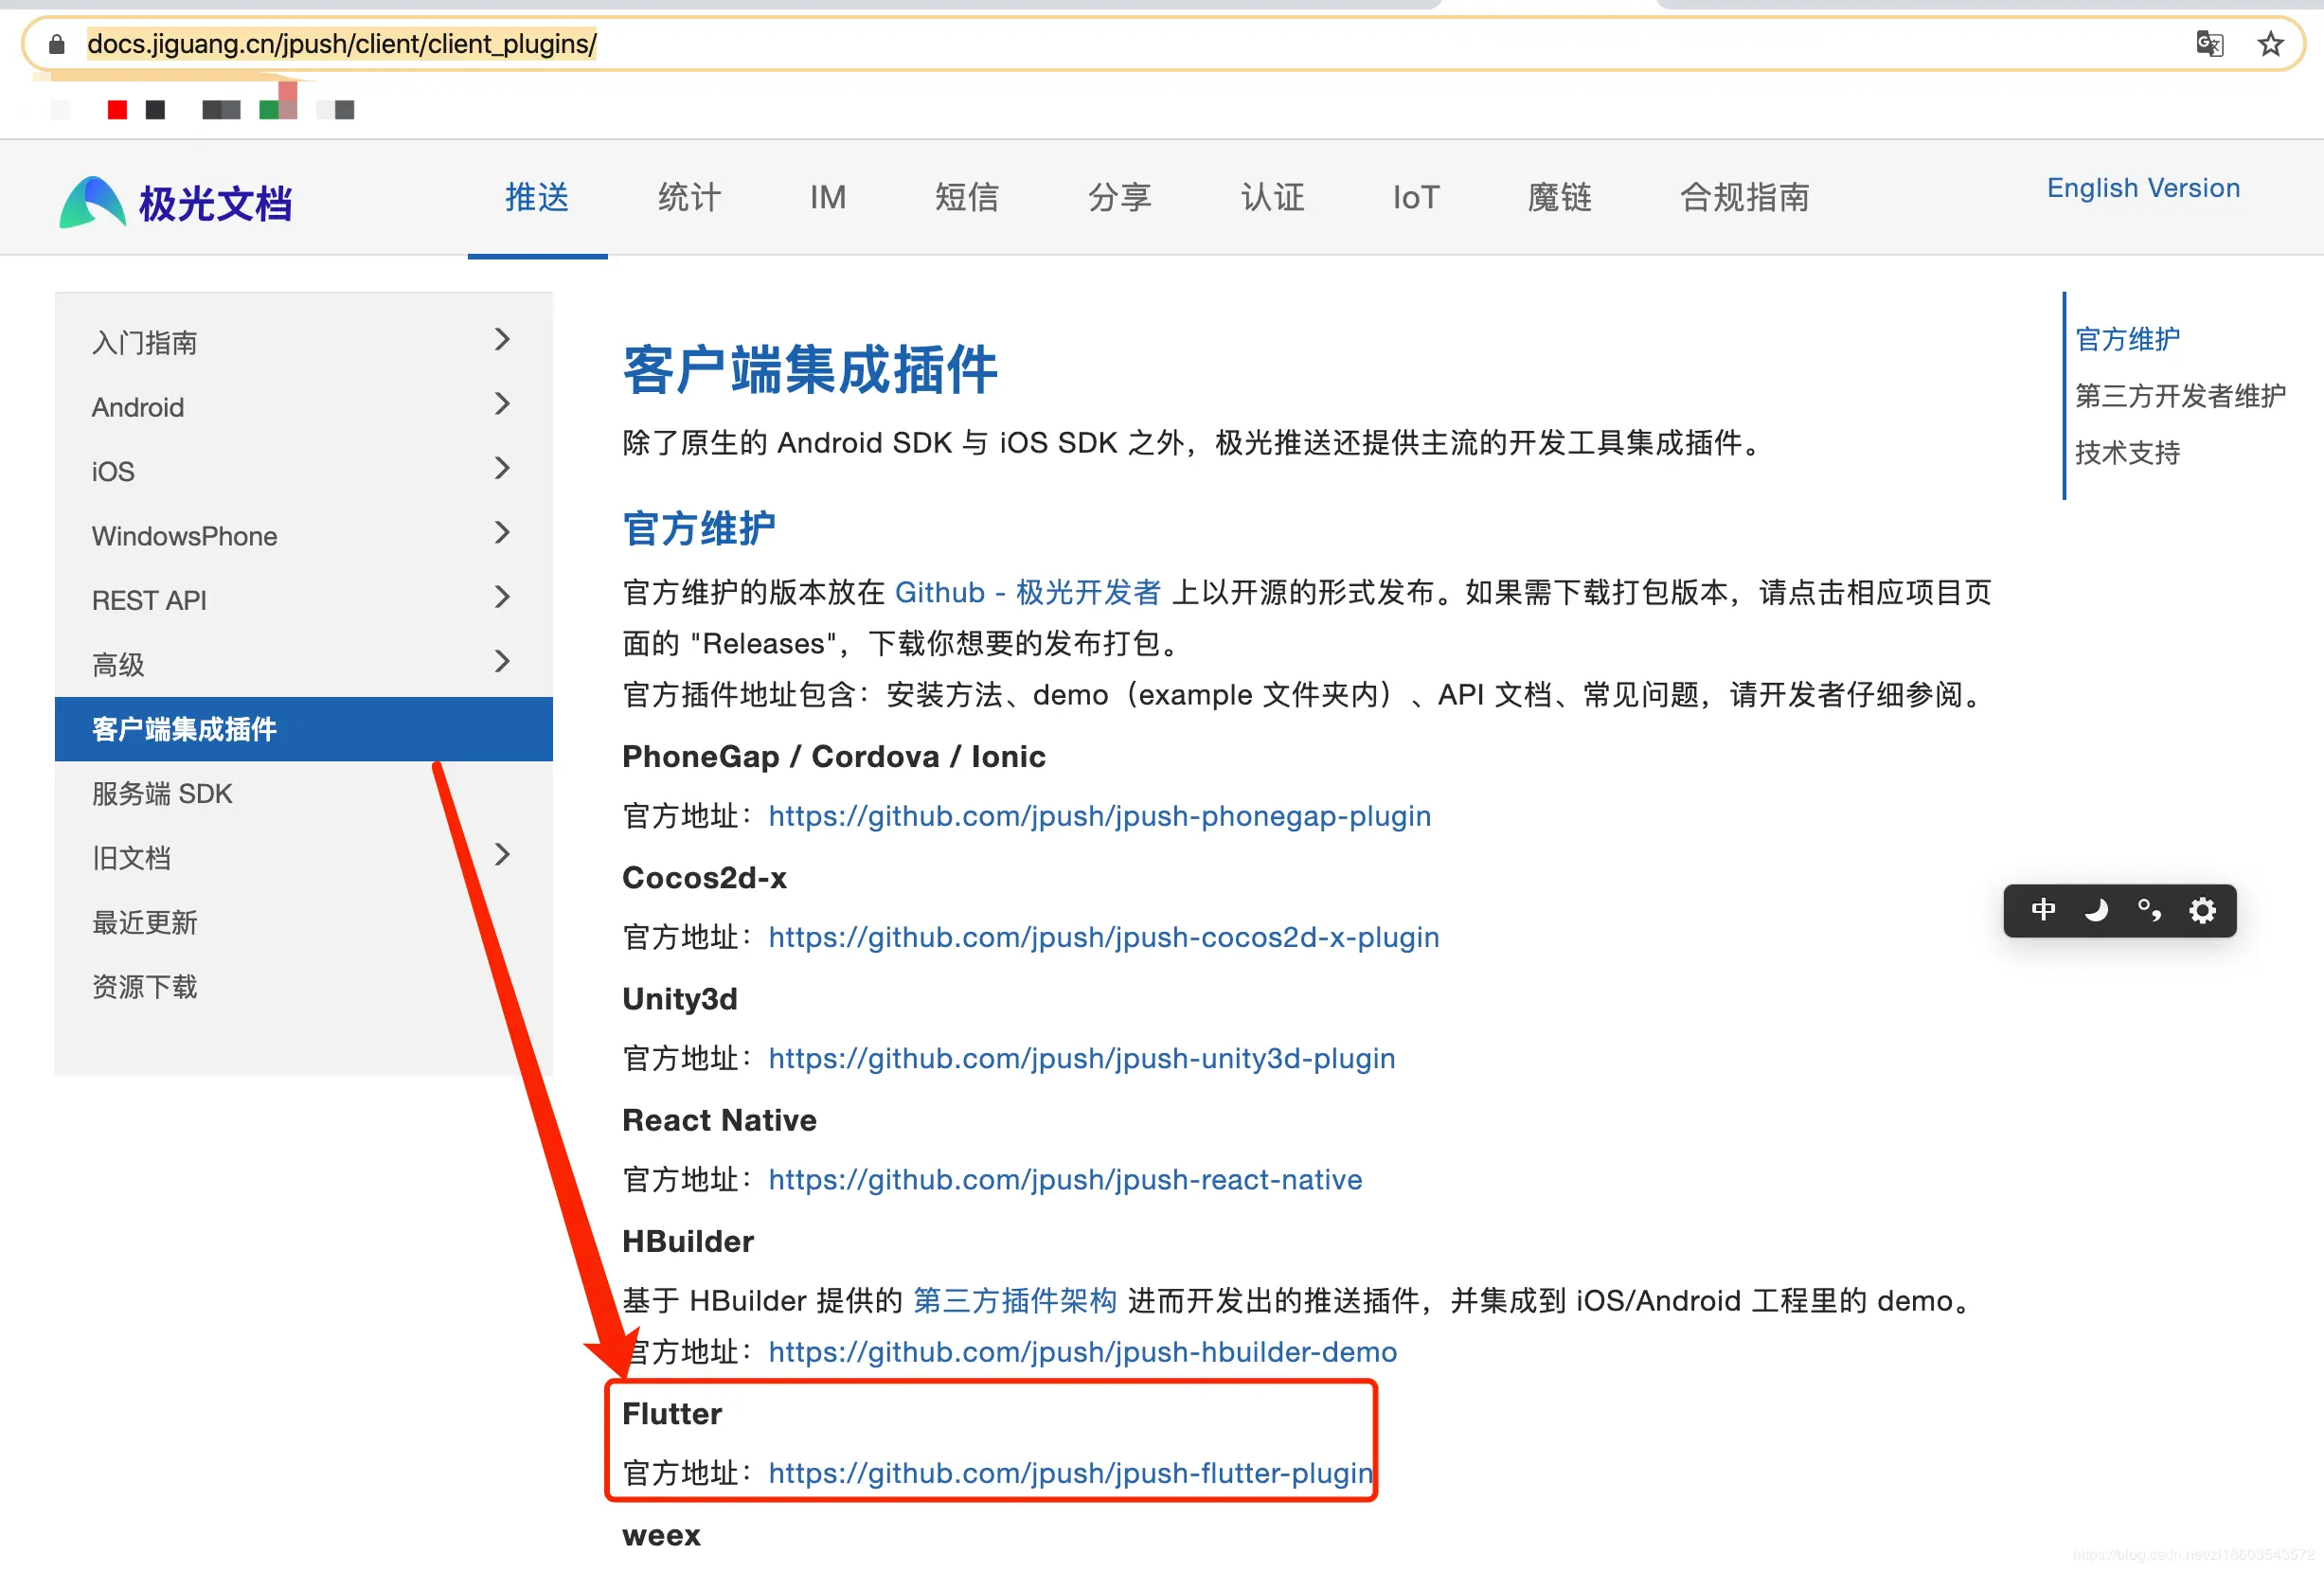Open the settings gear in floating toolbar

2203,910
